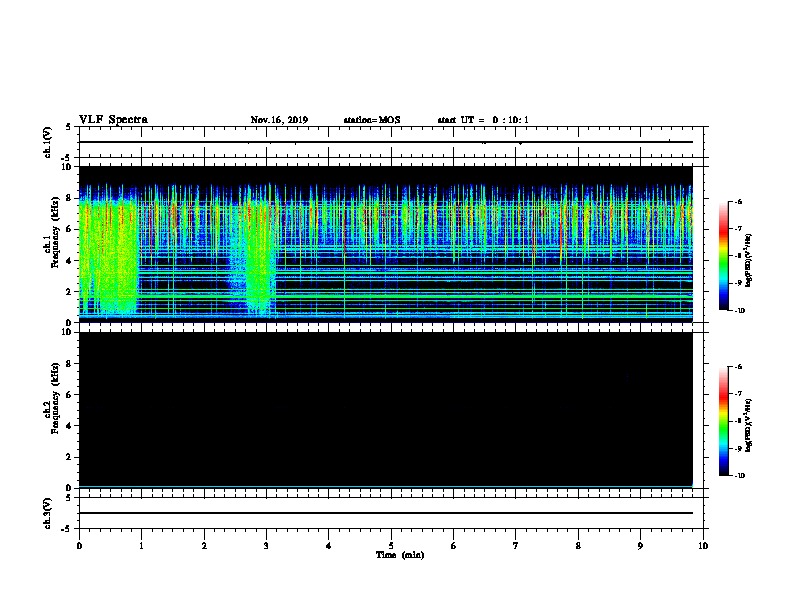The width and height of the screenshot is (792, 612).
Task: Click the ch.2 spectrogram color bar
Action: pos(723,421)
